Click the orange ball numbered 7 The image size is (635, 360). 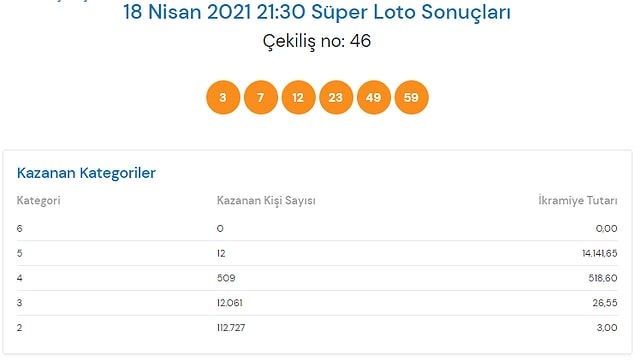pos(261,98)
